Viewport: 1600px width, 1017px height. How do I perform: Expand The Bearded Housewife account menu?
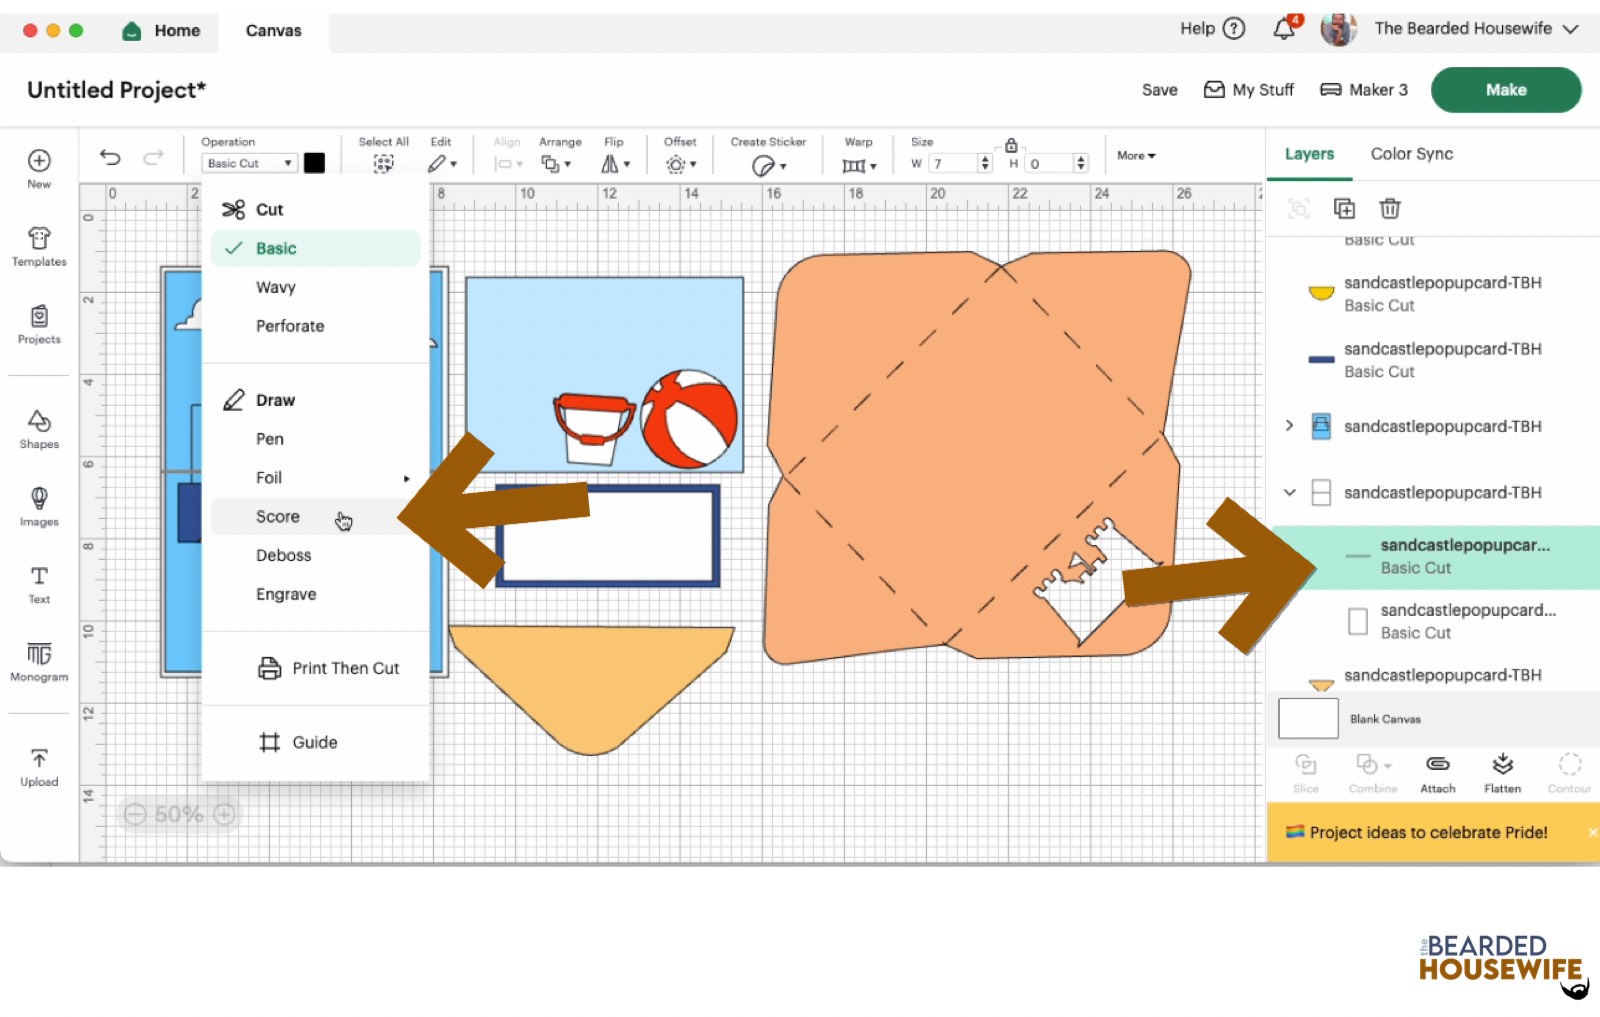coord(1571,29)
